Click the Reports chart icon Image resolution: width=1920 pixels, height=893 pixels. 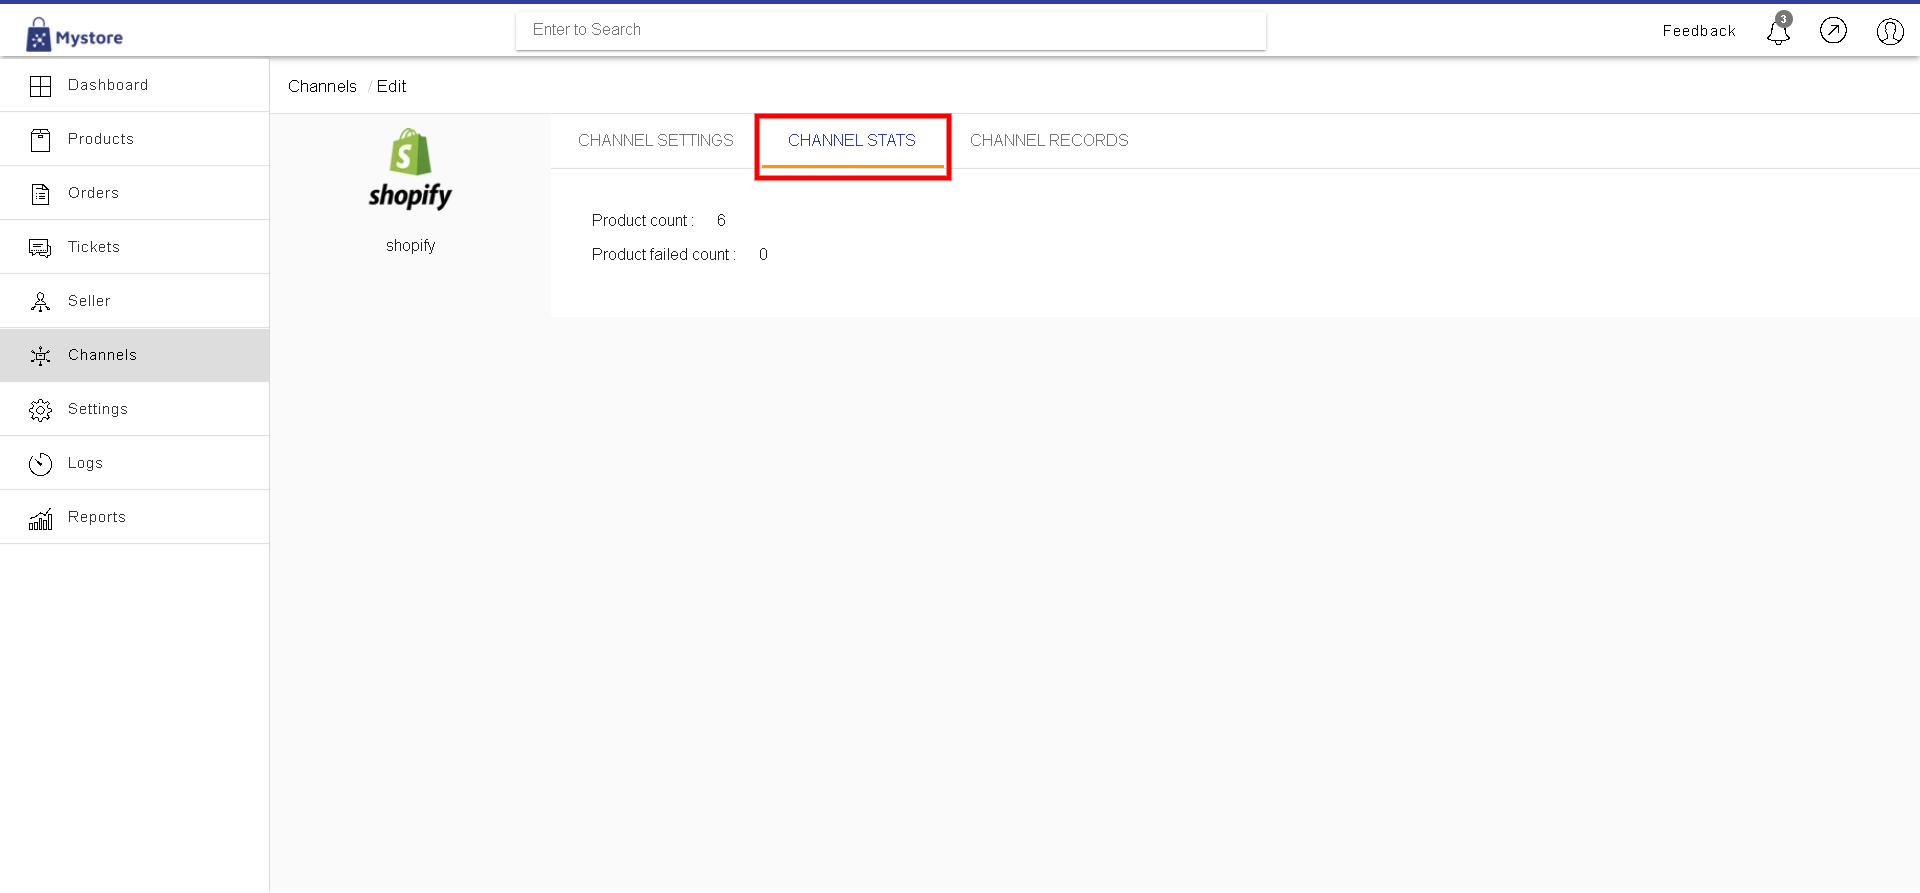pos(40,518)
